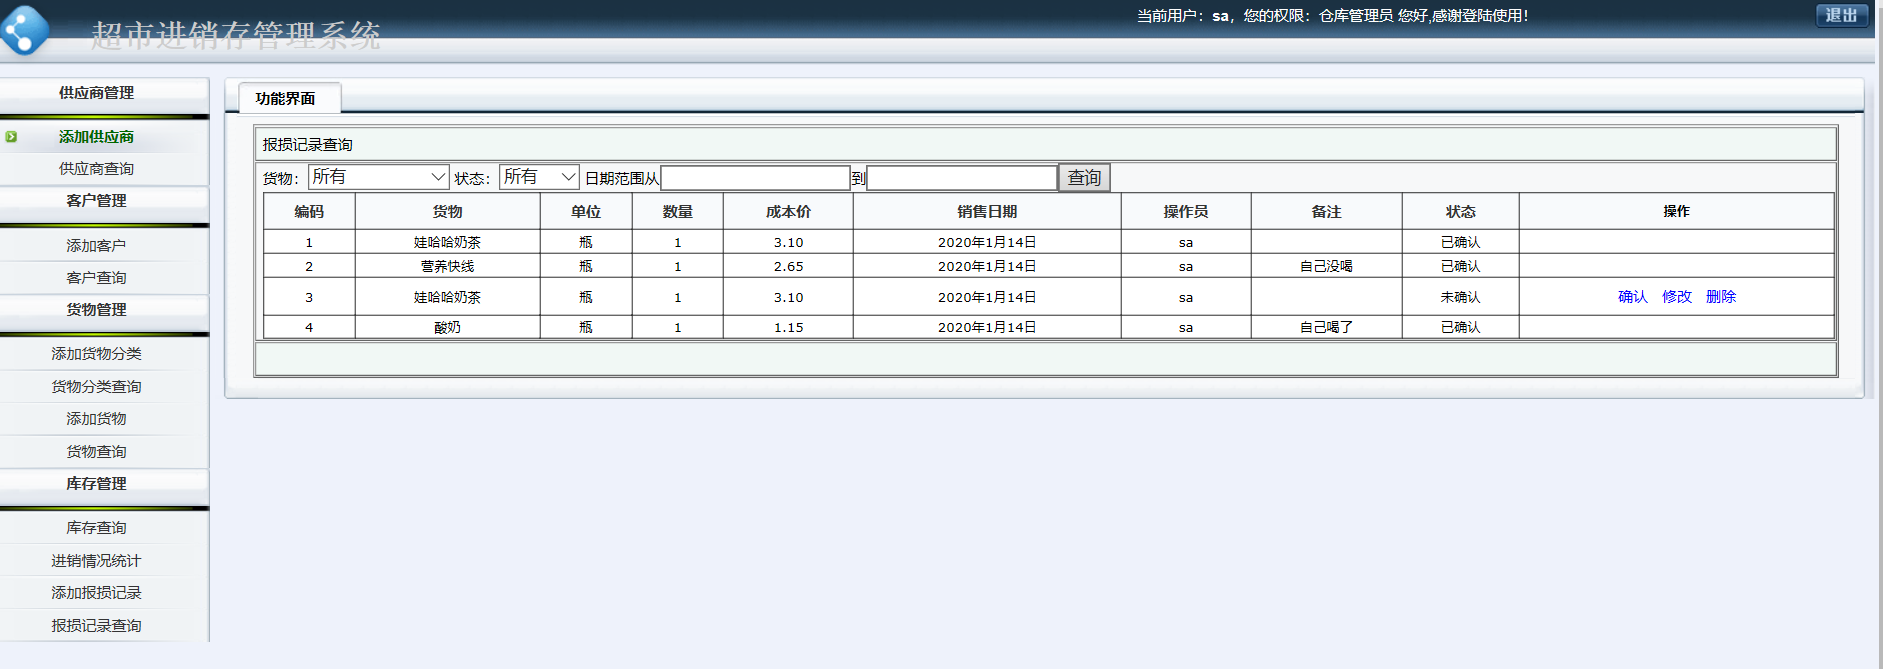
Task: Click the 备注 column header
Action: pos(1326,212)
